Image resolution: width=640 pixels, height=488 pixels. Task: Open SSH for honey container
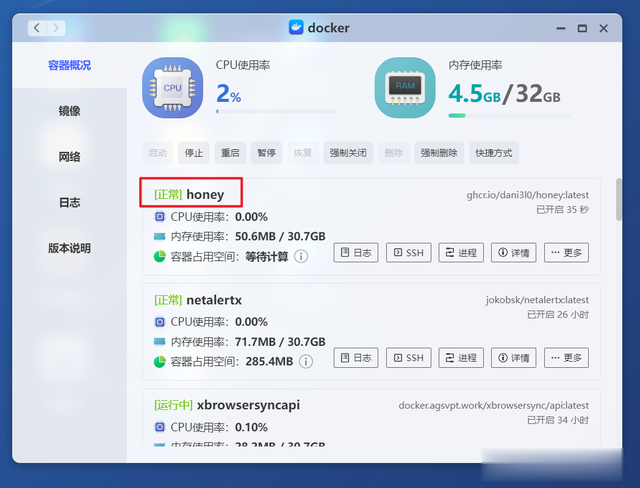point(409,253)
